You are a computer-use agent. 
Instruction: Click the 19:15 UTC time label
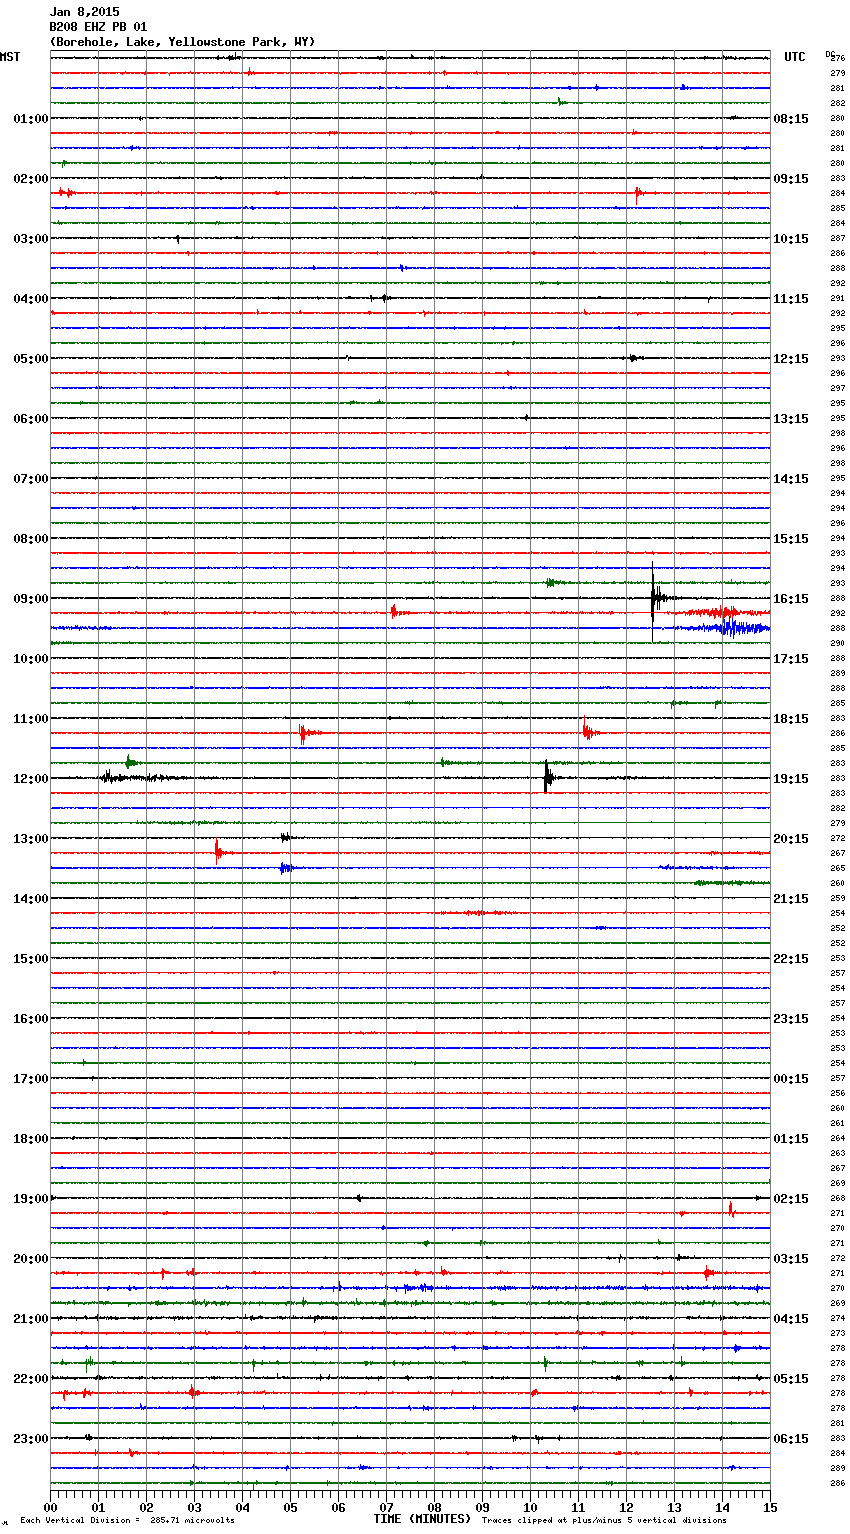[791, 779]
